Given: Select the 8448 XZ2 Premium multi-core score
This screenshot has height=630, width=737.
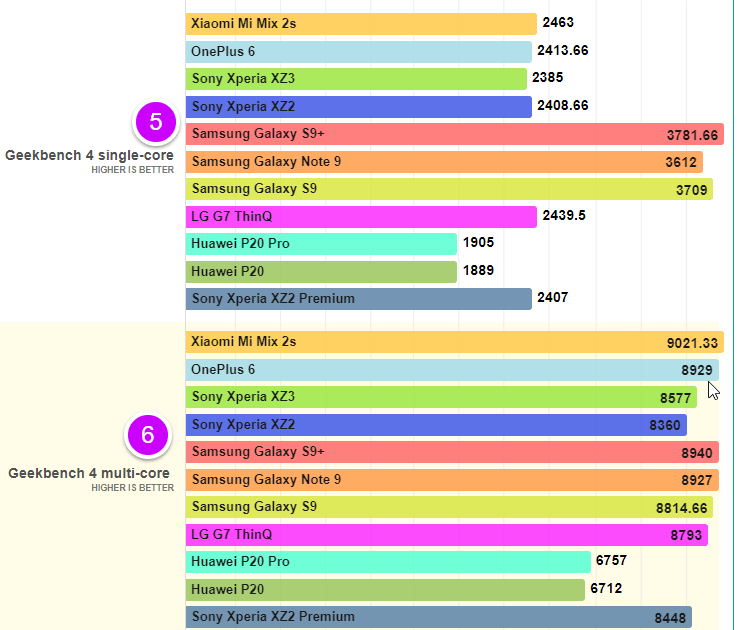Looking at the screenshot, I should 670,618.
